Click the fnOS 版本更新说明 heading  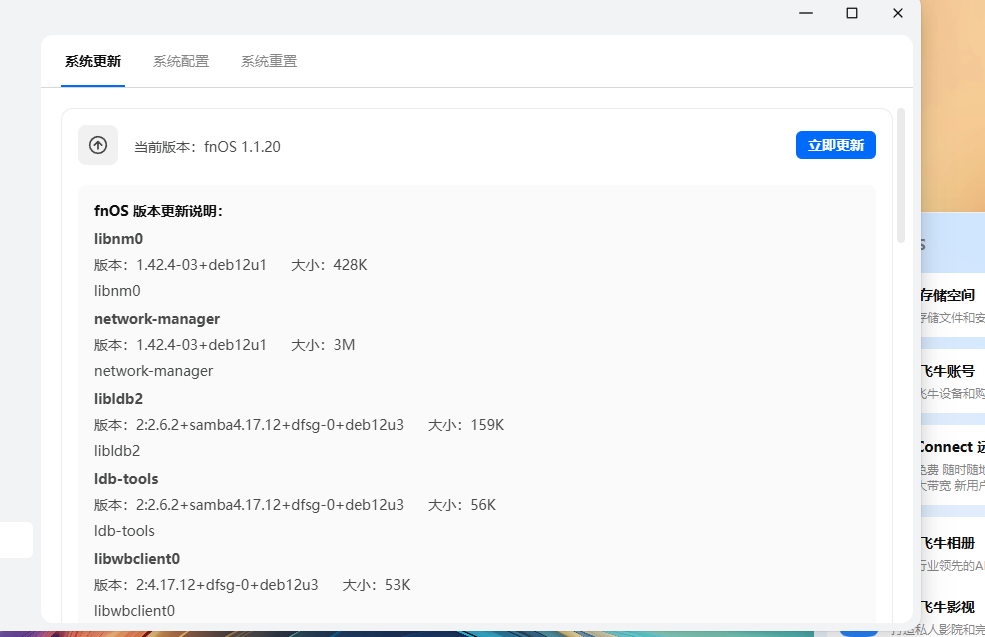158,211
